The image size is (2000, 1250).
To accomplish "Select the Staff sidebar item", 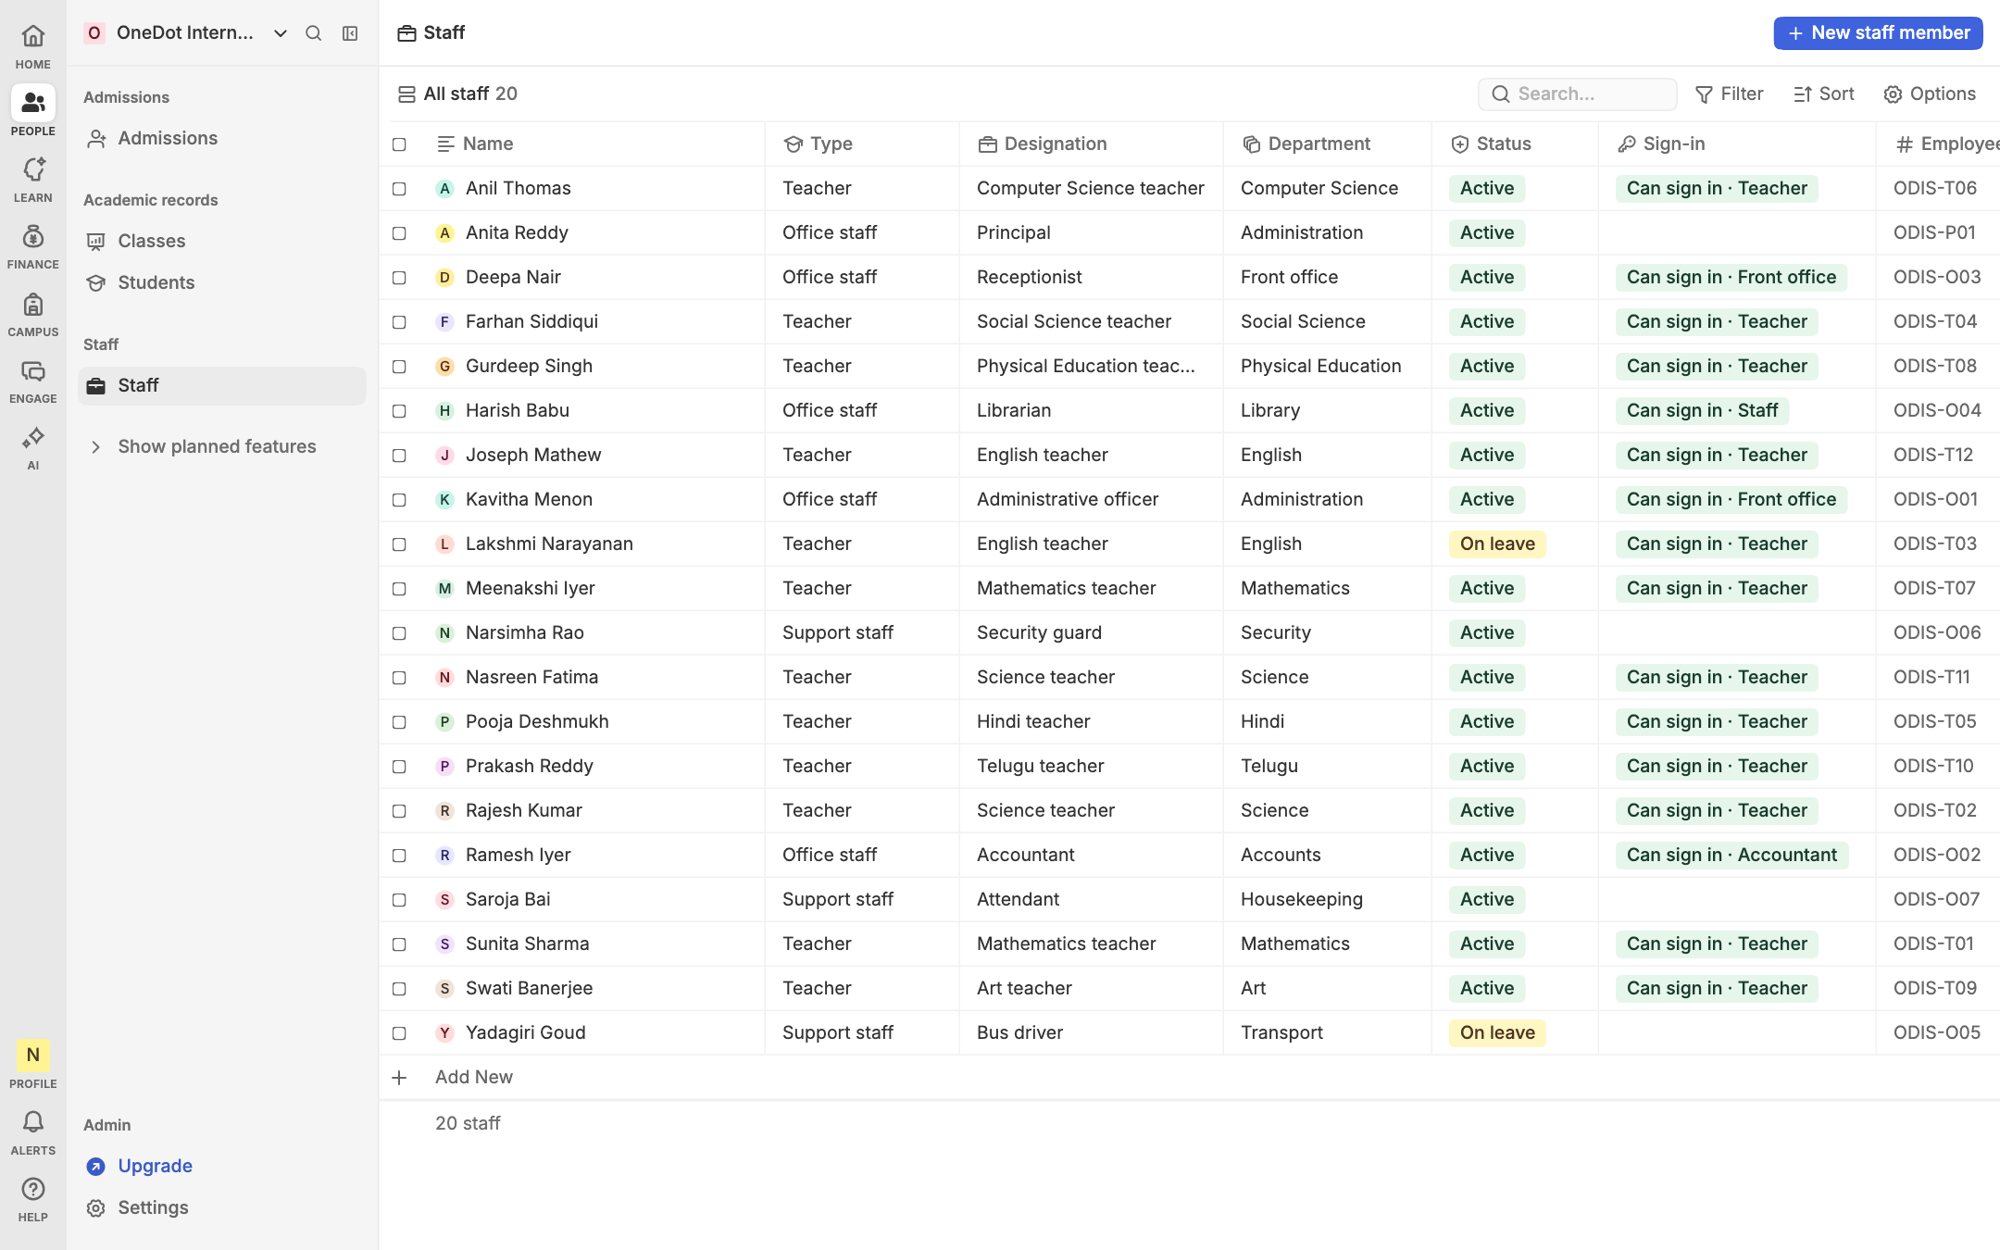I will (x=222, y=386).
